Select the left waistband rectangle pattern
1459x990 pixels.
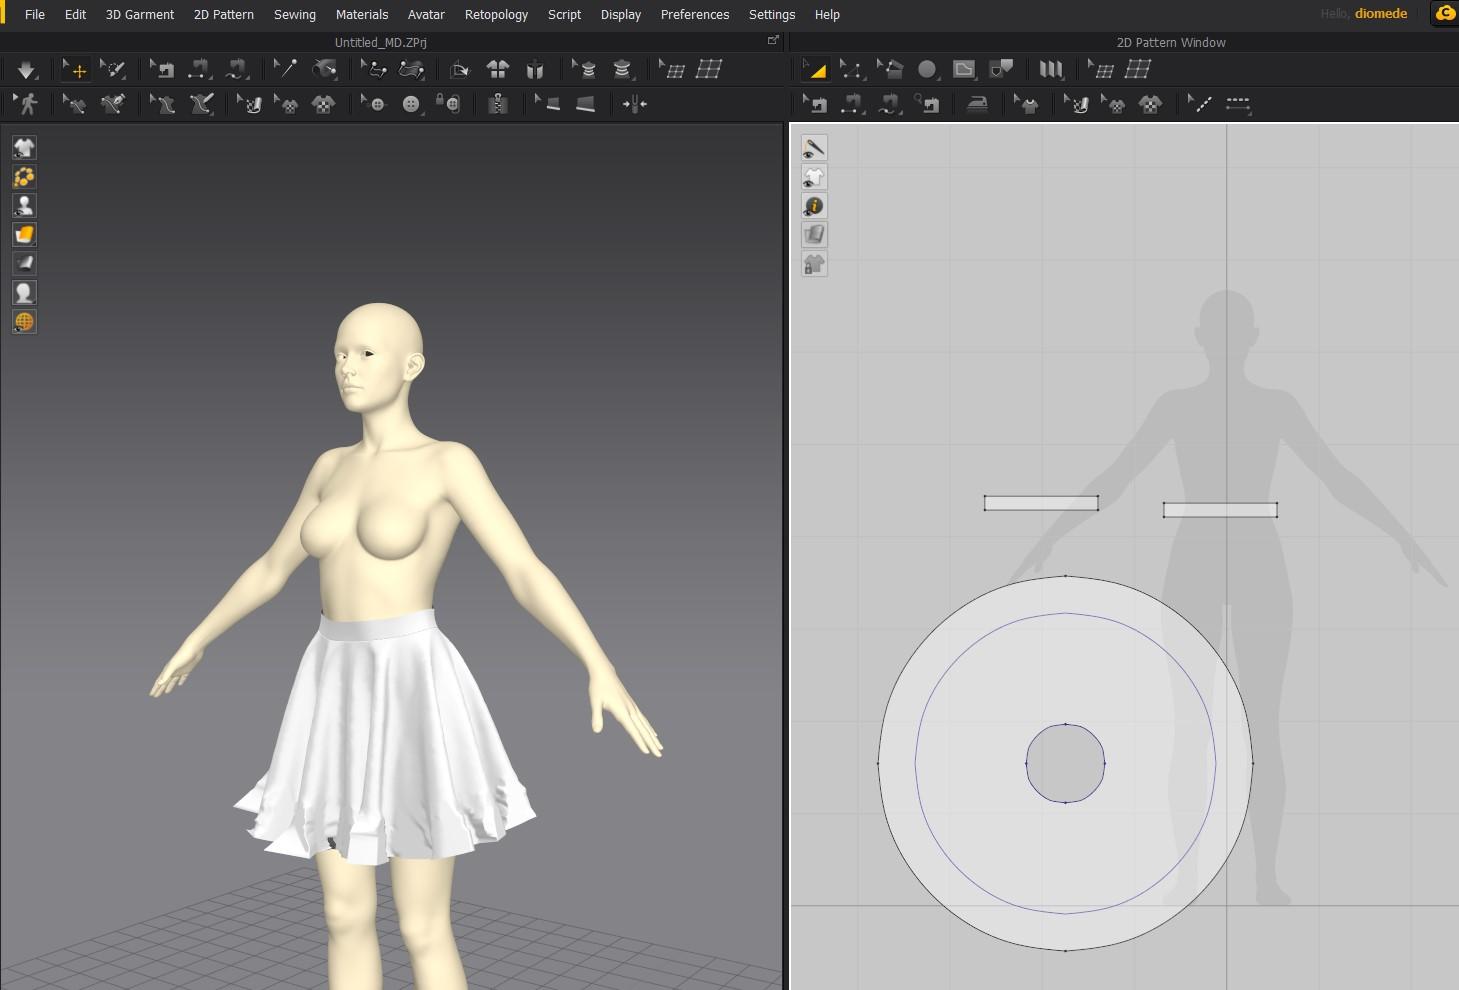(1041, 503)
